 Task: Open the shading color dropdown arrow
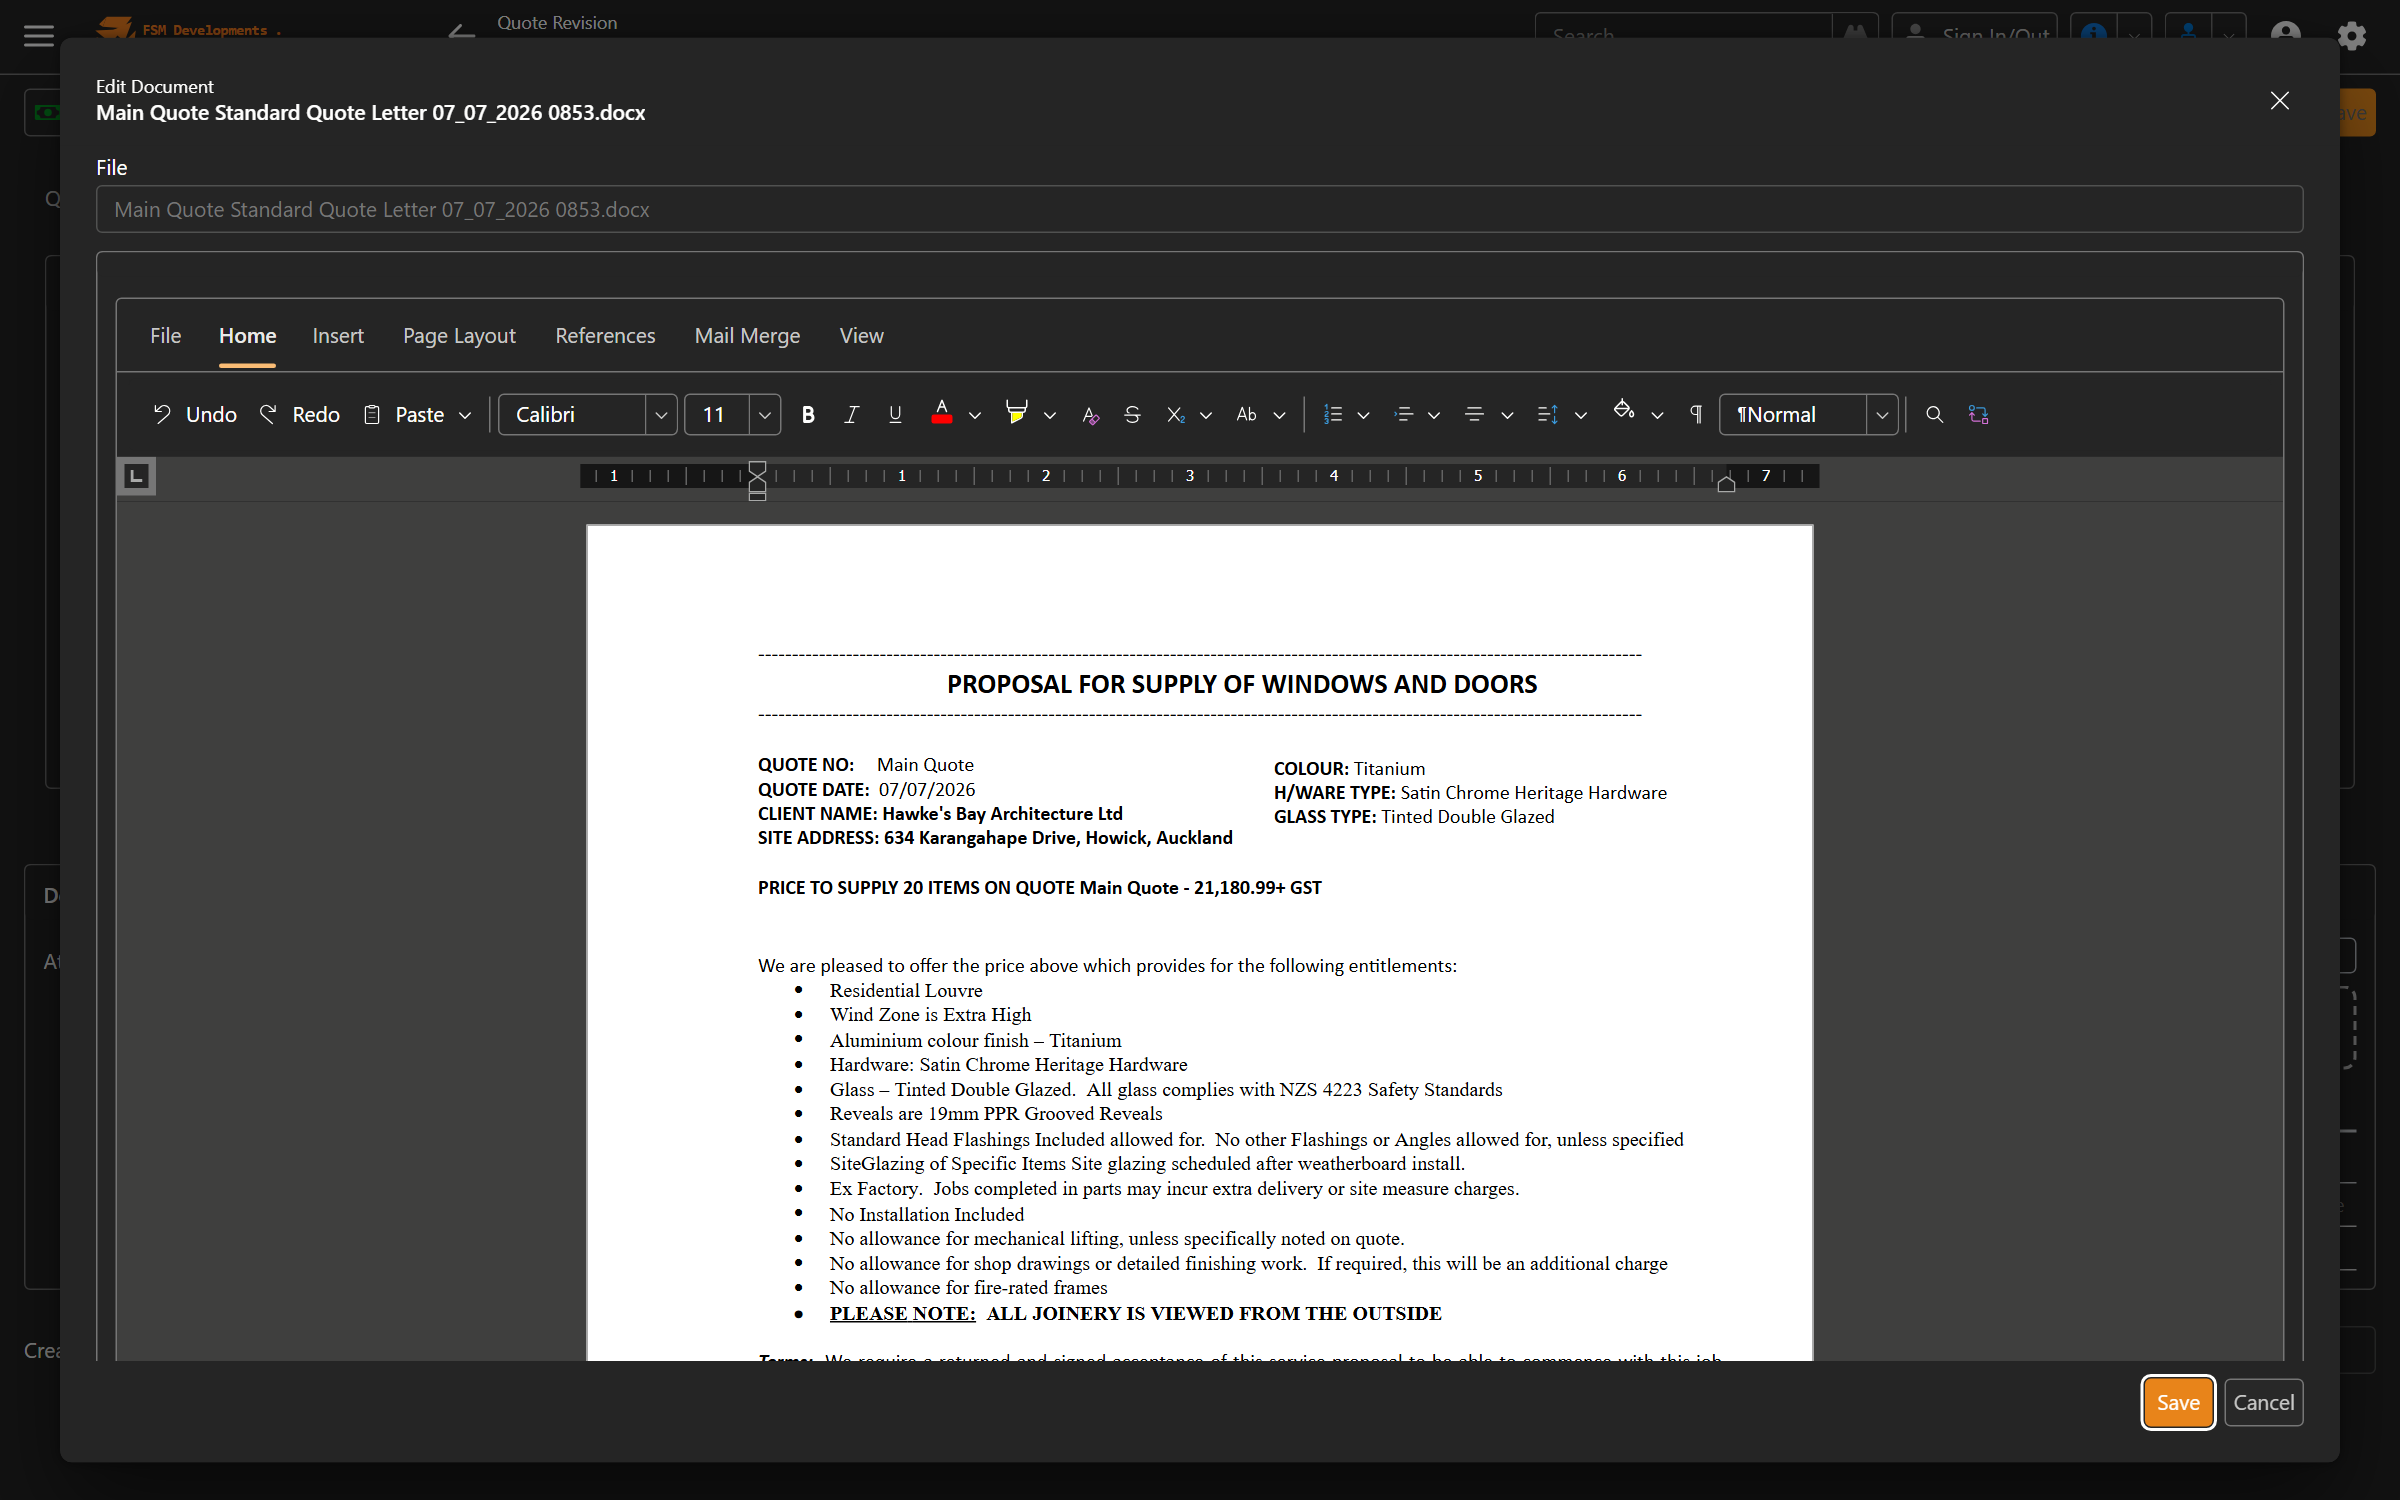click(x=1658, y=415)
